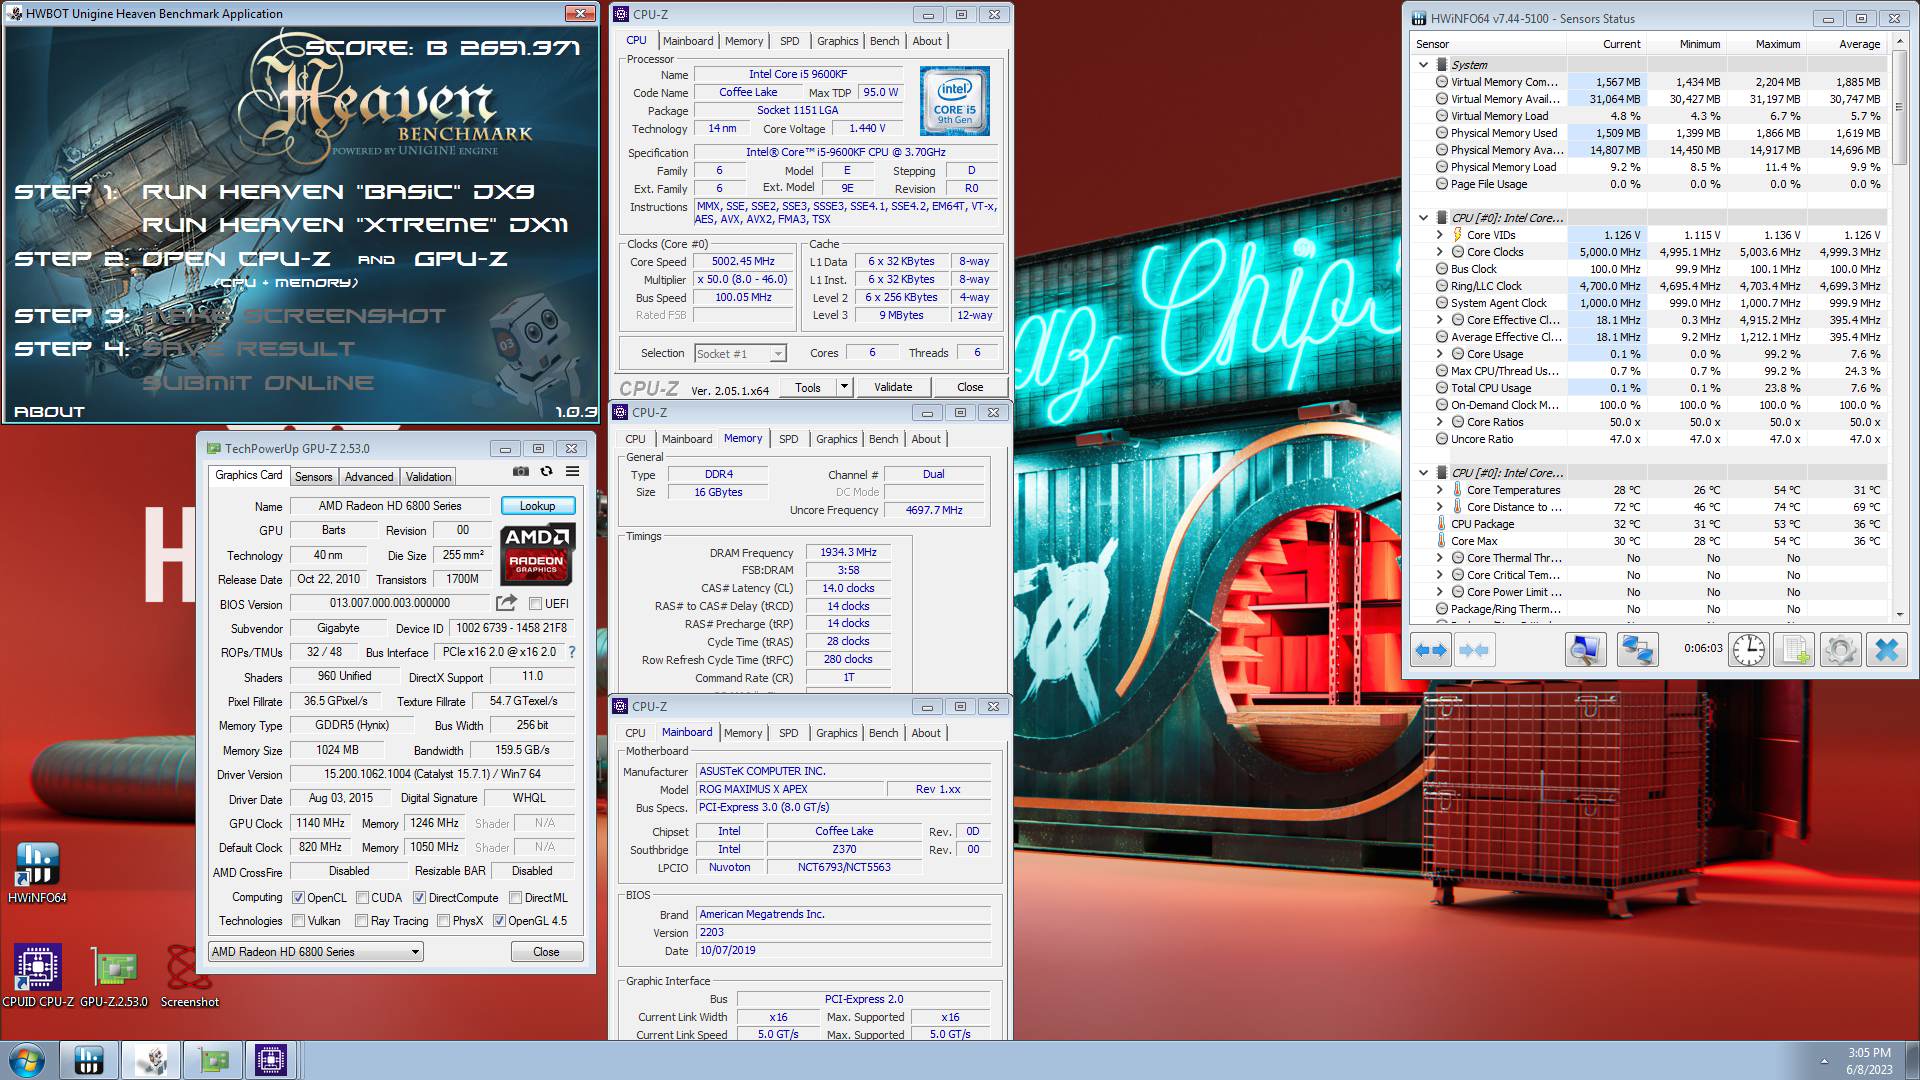Viewport: 1920px width, 1080px height.
Task: Expand Core VIDs row in HWiNFO
Action: pyautogui.click(x=1440, y=235)
